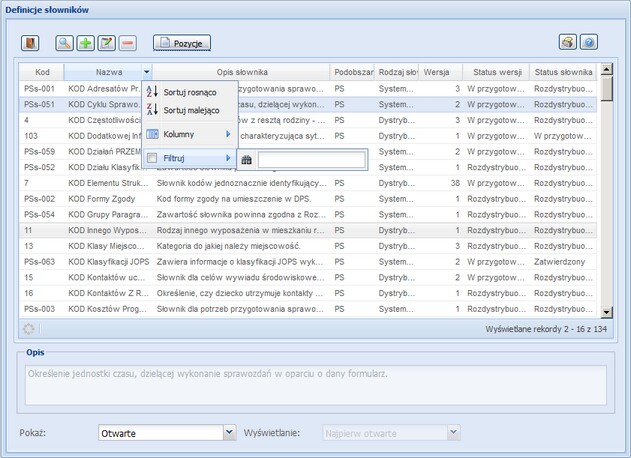Enable the Filtruj checkbox
631x458 pixels.
[152, 158]
